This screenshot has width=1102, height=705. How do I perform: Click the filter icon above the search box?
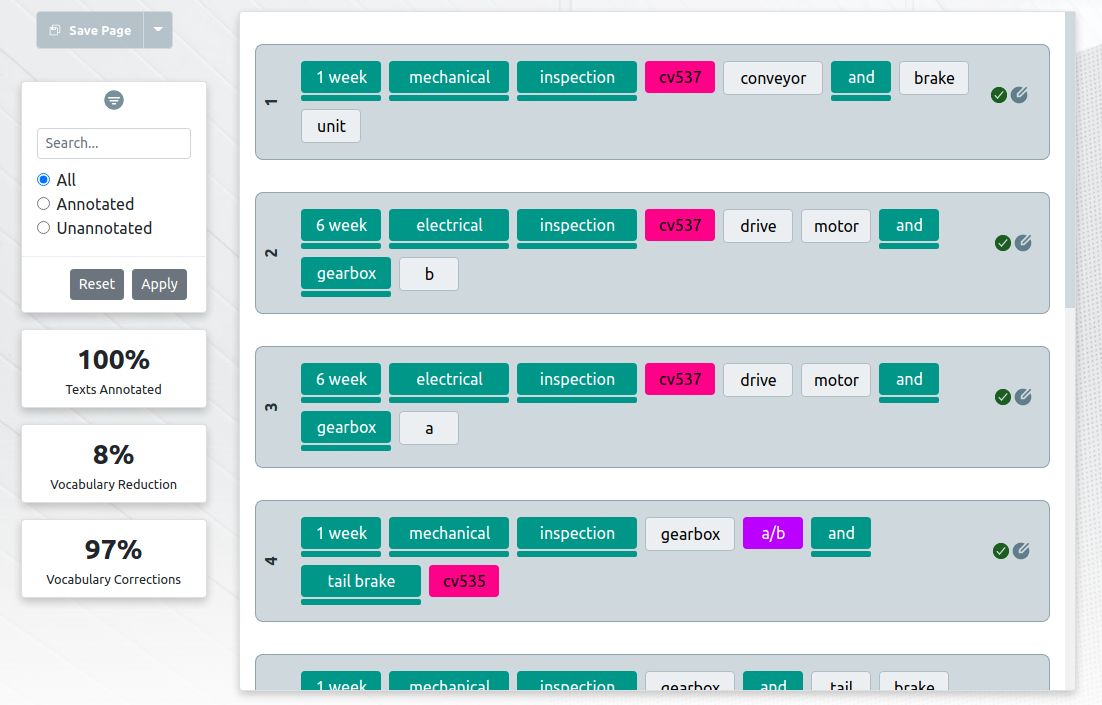(x=114, y=100)
